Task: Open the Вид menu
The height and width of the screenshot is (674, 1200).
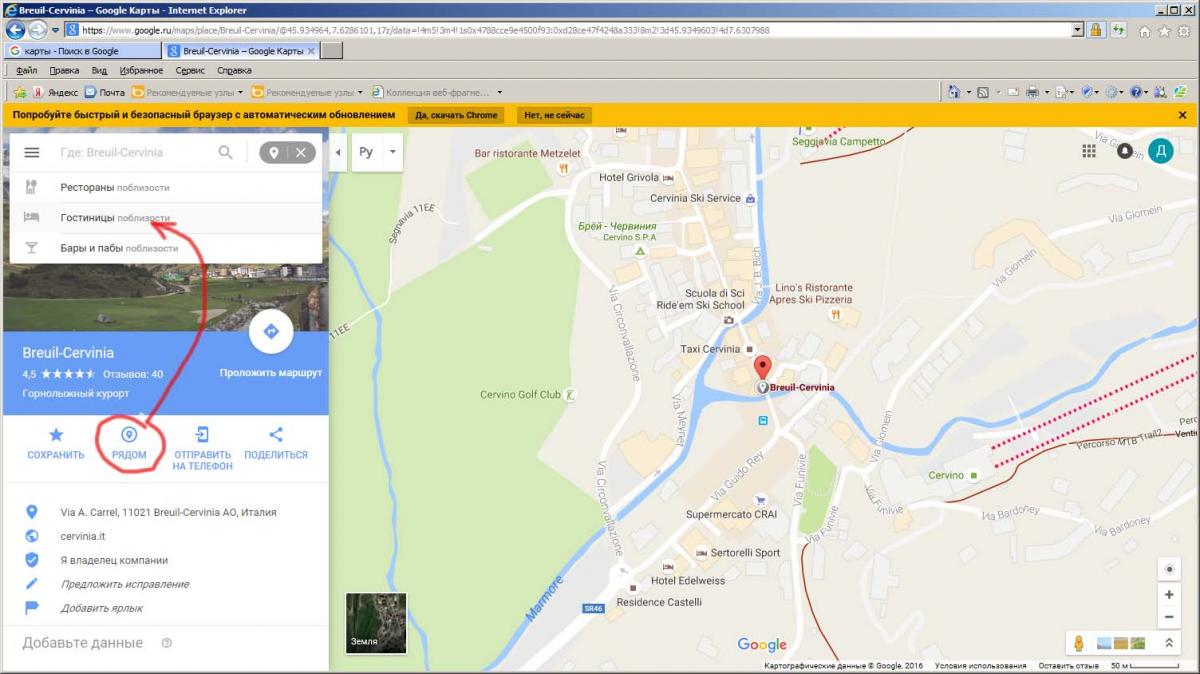Action: point(99,71)
